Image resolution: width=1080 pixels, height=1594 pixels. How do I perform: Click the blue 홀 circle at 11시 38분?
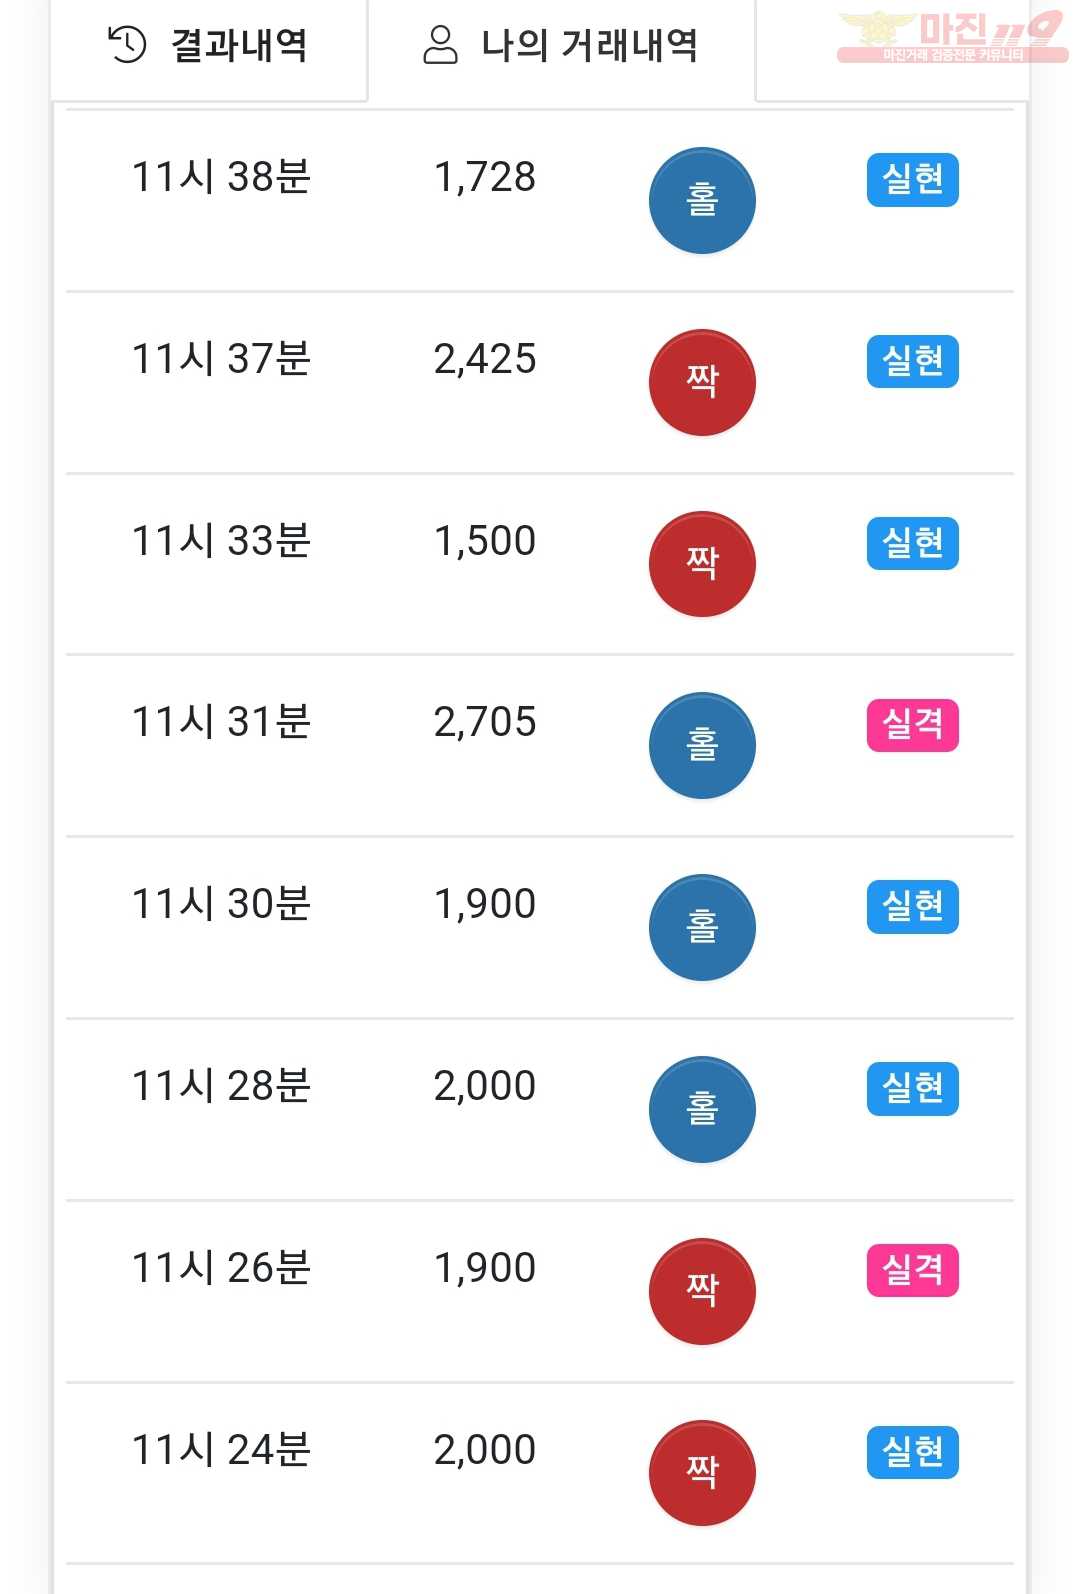[702, 201]
